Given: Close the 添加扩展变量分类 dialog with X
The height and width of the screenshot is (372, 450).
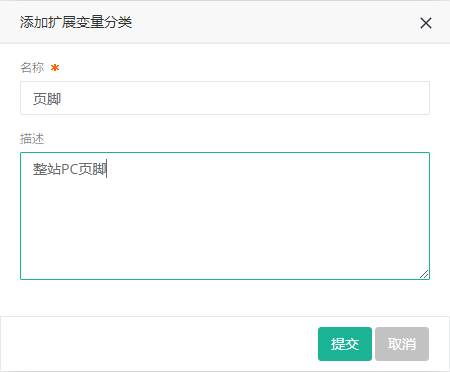Looking at the screenshot, I should pos(426,23).
